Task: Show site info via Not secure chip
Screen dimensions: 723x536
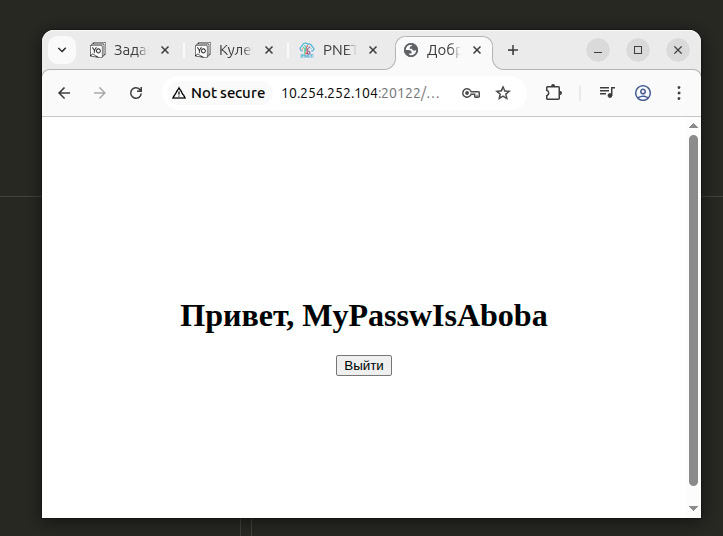Action: [x=219, y=93]
